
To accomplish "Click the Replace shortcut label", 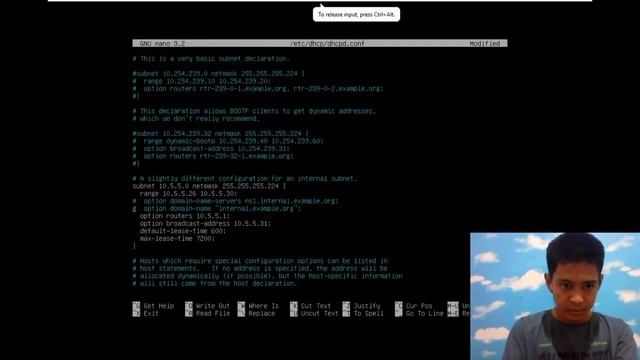I will point(262,313).
